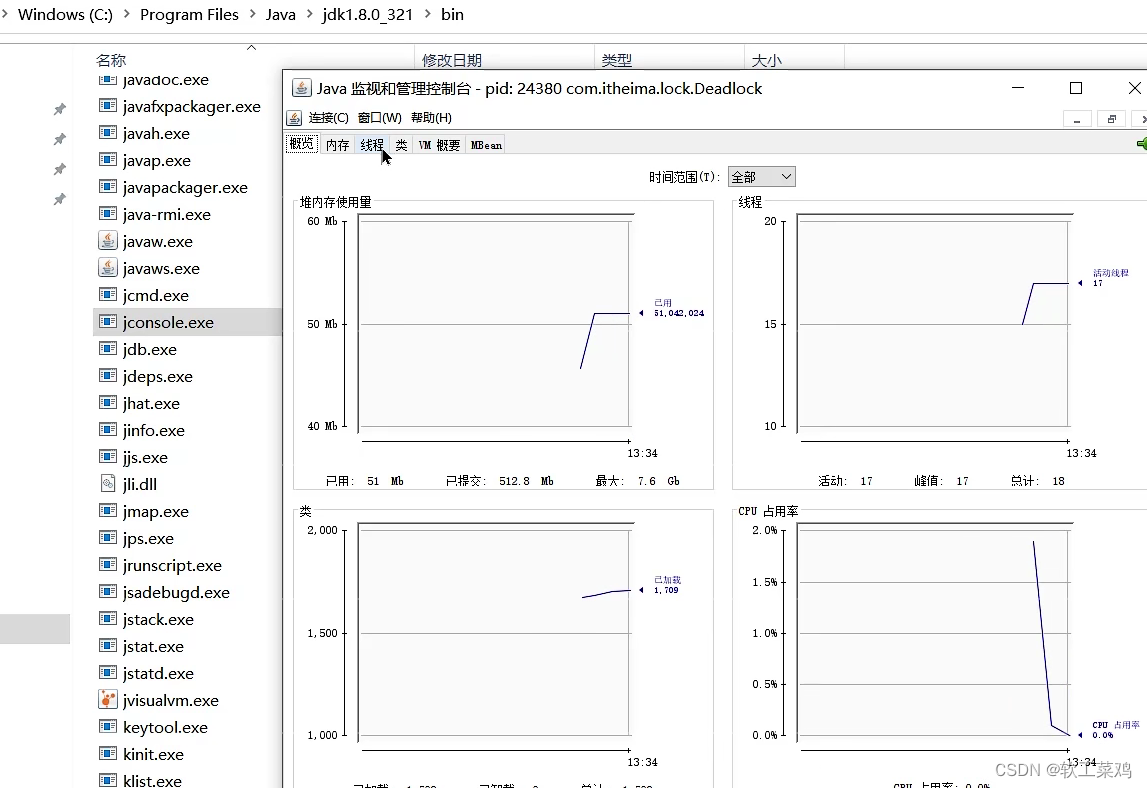The width and height of the screenshot is (1147, 788).
Task: Click the javadoc.exe file icon
Action: [108, 79]
